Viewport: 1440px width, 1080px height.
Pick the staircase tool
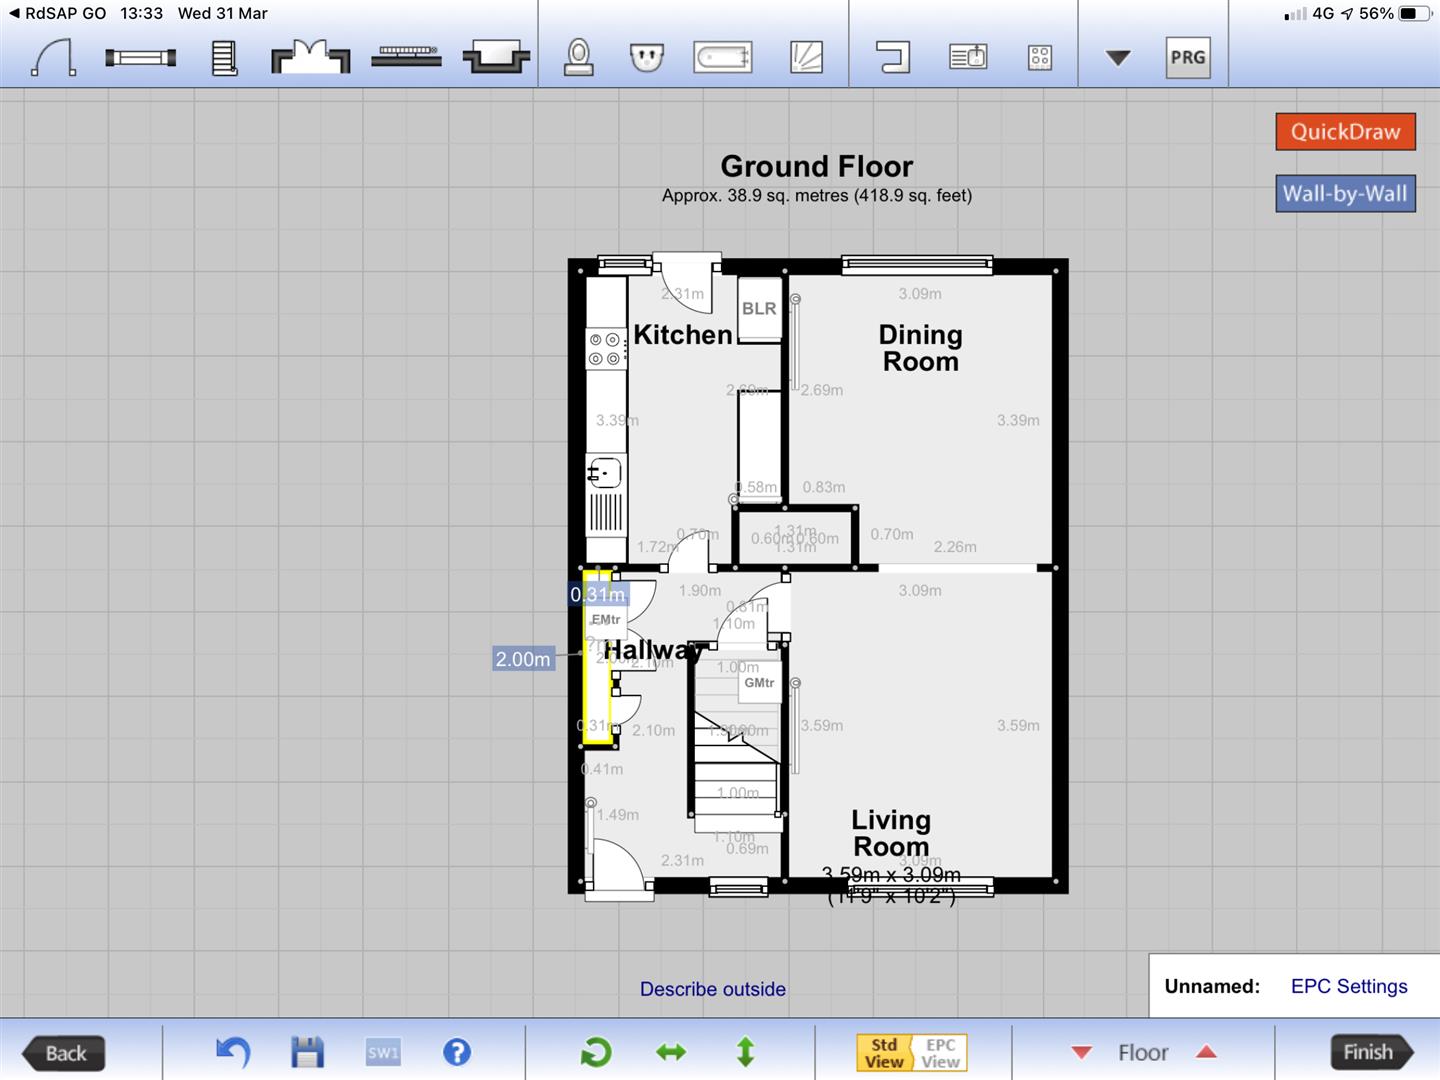(224, 58)
